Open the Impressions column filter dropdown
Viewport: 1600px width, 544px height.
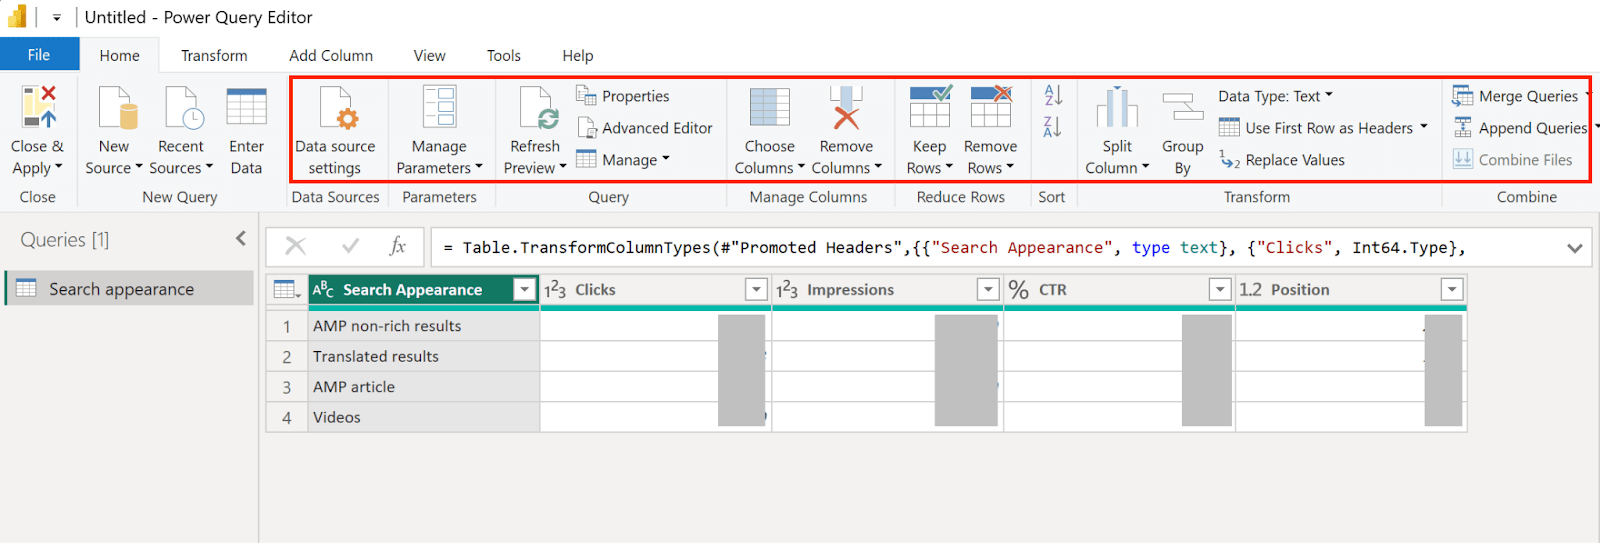click(988, 290)
